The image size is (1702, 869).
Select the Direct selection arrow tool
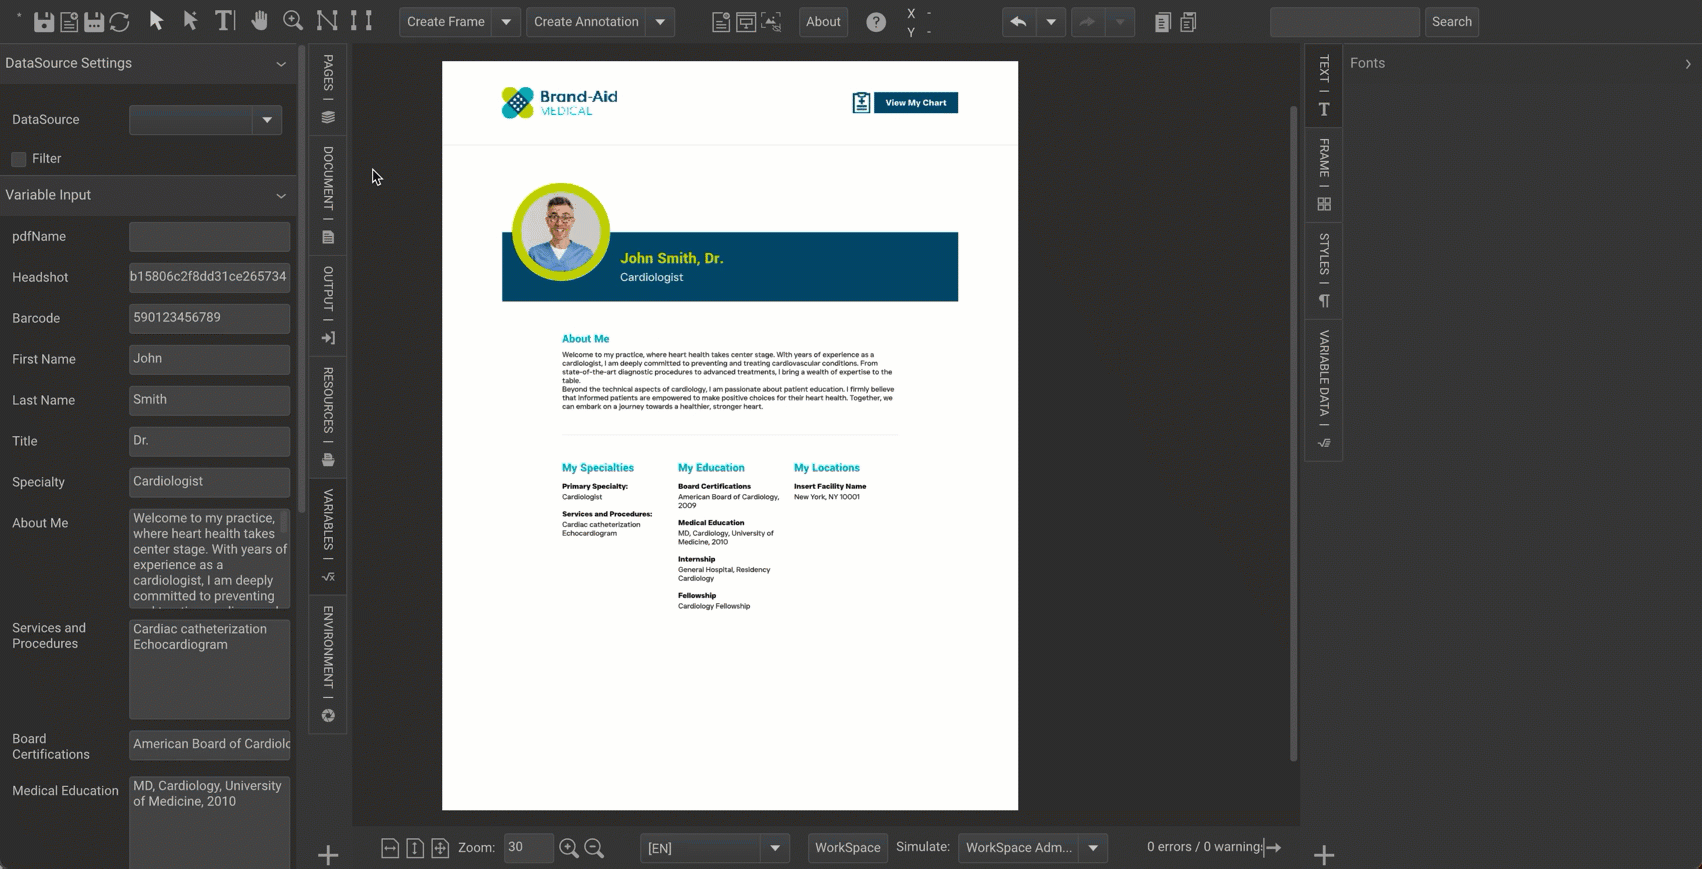click(x=190, y=21)
